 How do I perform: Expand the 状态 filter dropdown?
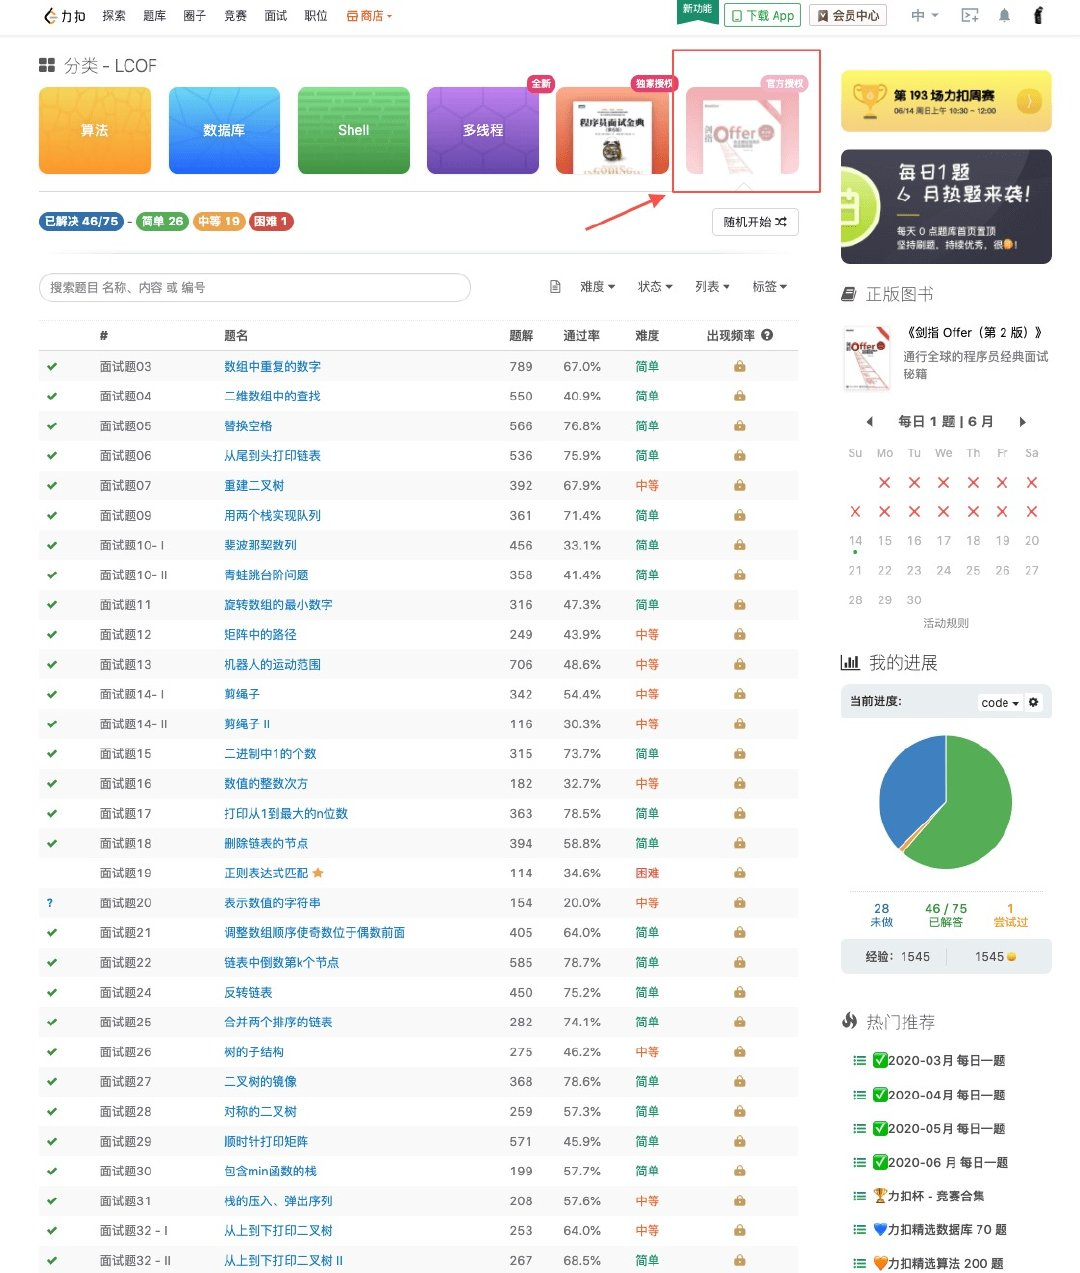656,287
